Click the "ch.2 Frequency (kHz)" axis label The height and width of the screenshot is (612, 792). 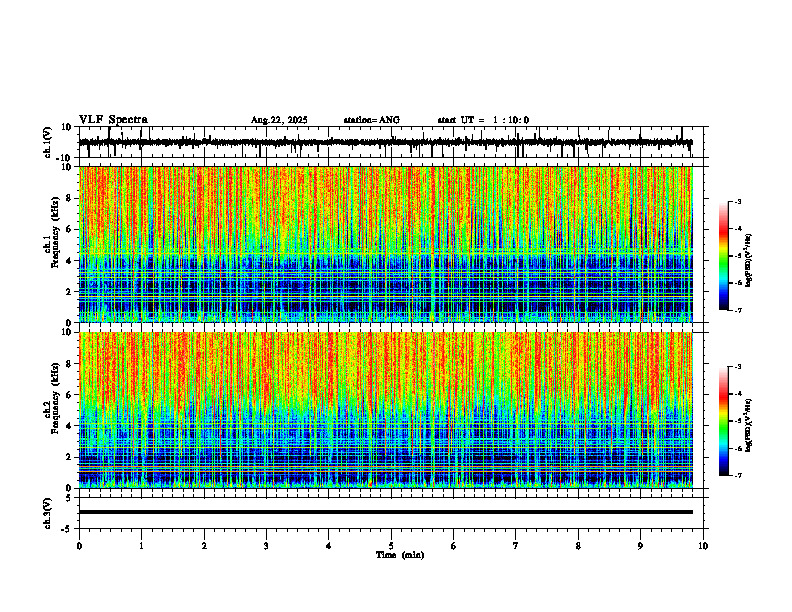click(x=53, y=398)
